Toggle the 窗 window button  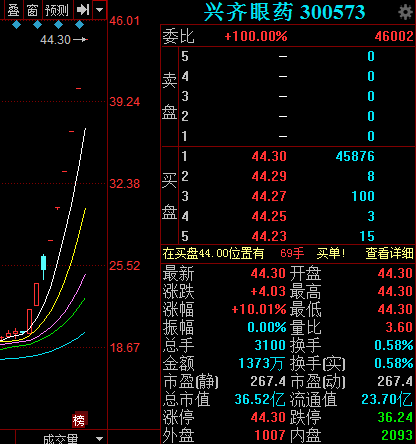(32, 10)
